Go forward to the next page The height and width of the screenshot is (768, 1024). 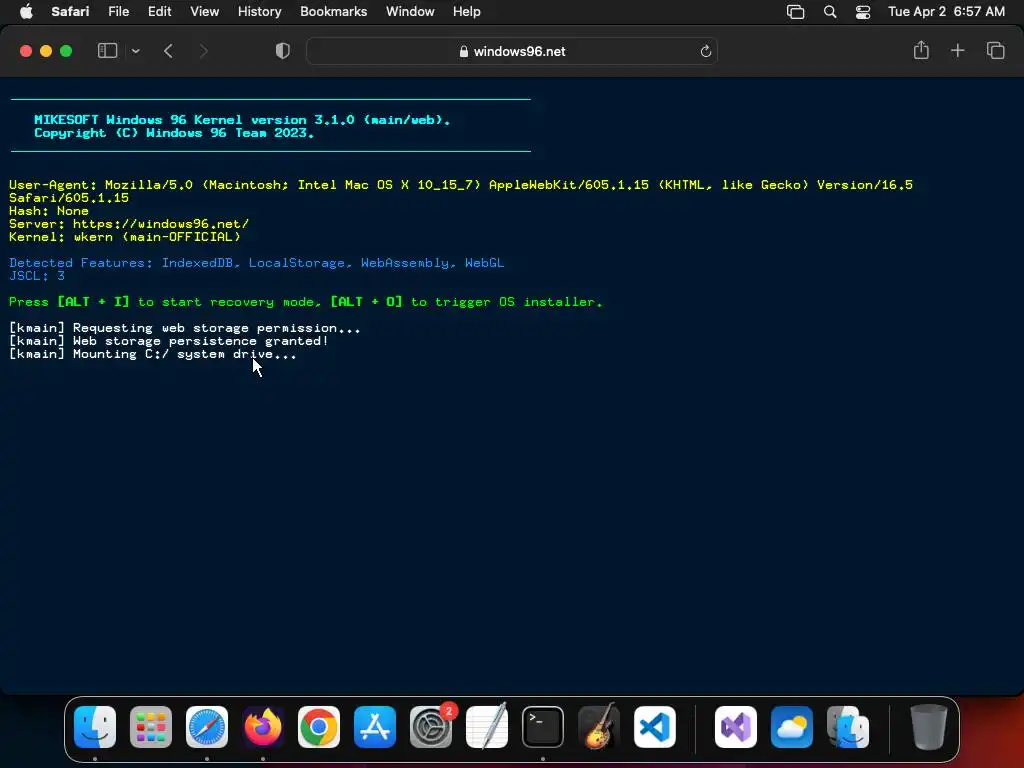(203, 51)
